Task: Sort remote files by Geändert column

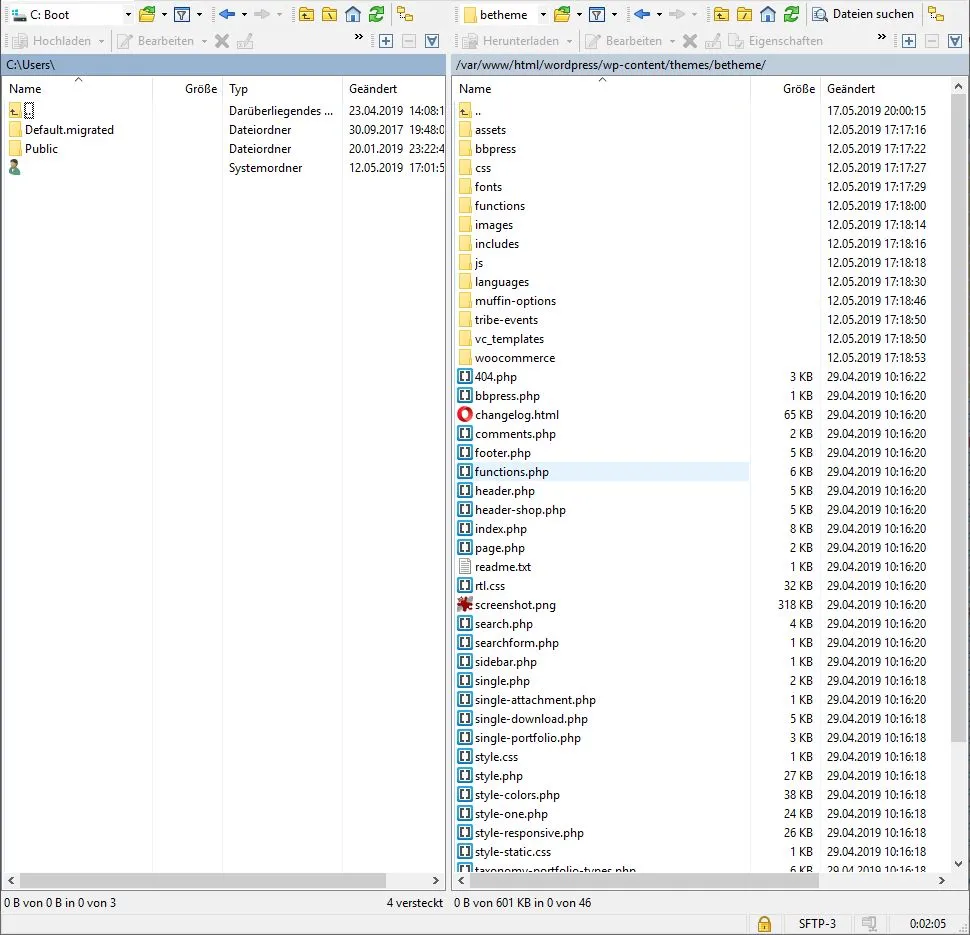Action: [885, 88]
